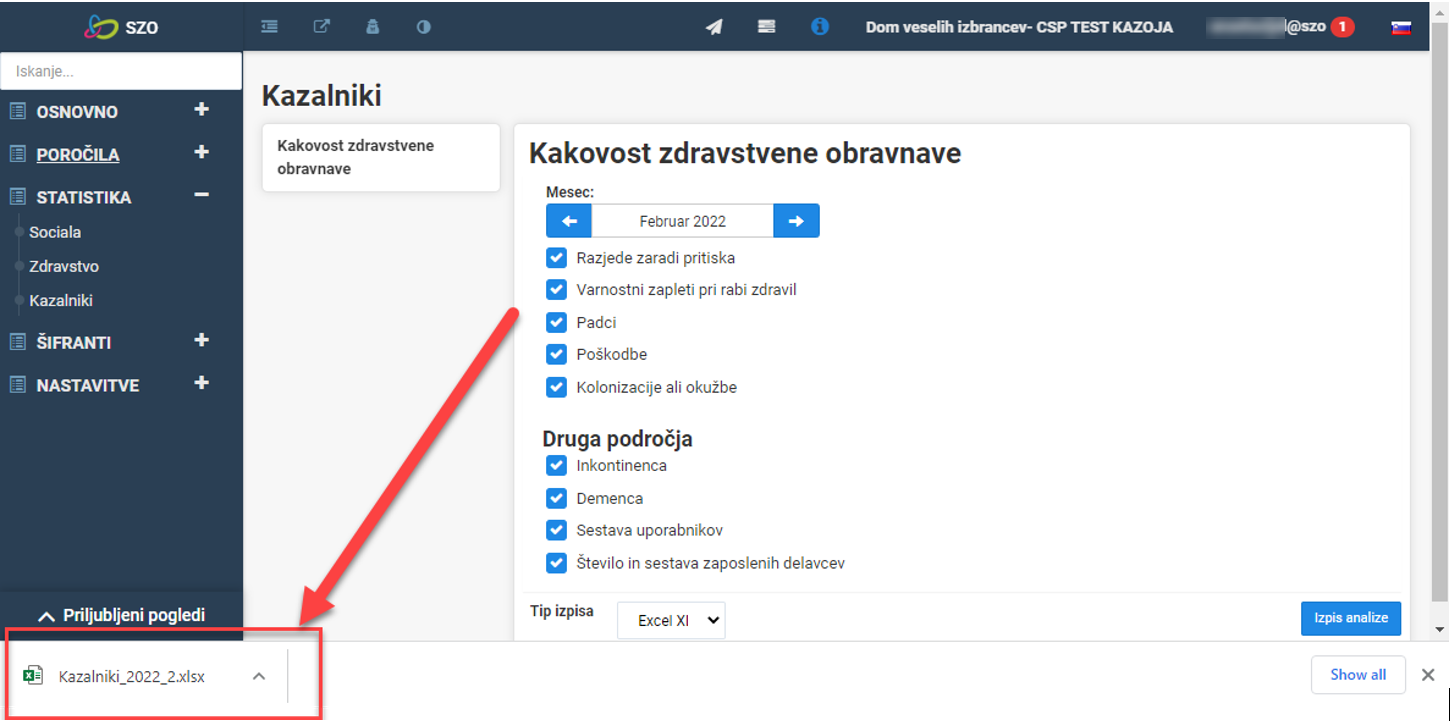Screen dimensions: 1451x725
Task: Collapse STATISTIKA with its minus sign
Action: point(201,195)
